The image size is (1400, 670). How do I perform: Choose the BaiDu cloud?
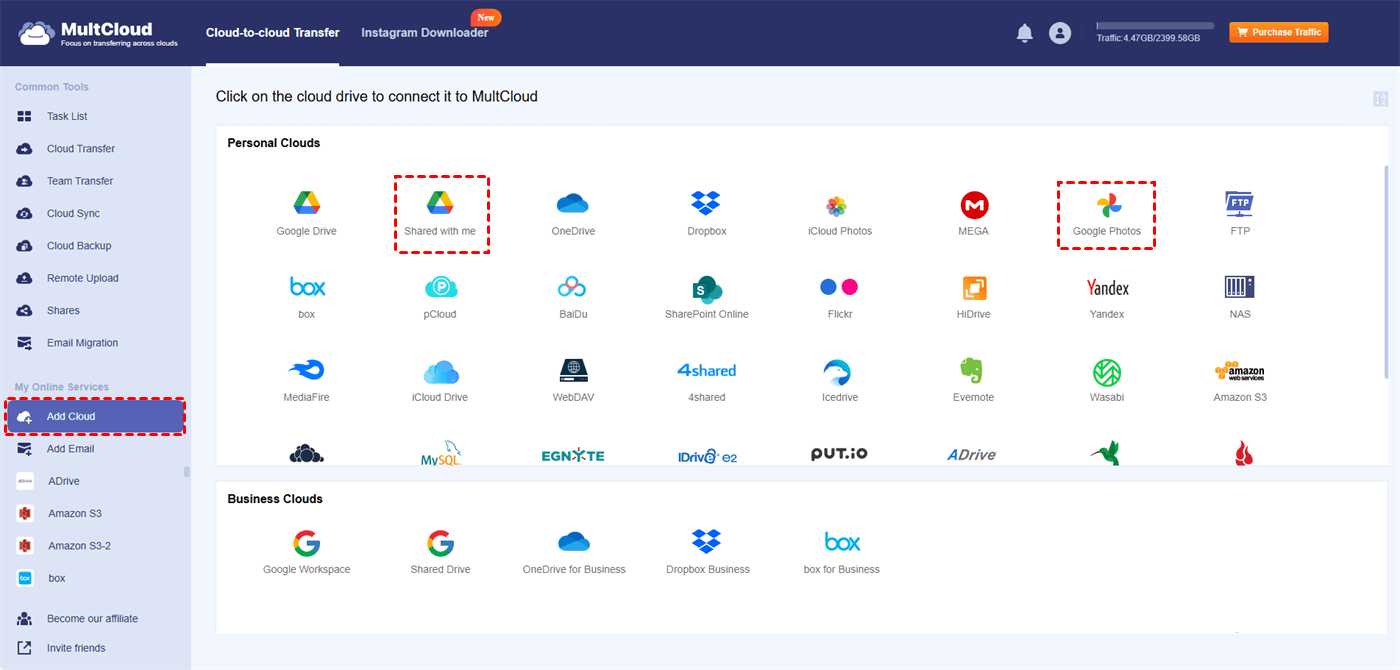click(573, 297)
